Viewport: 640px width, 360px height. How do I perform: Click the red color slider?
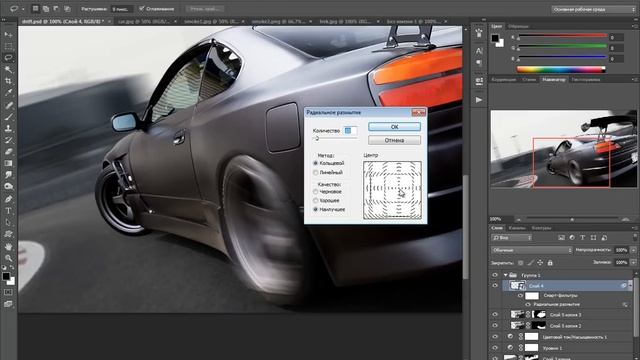[562, 37]
